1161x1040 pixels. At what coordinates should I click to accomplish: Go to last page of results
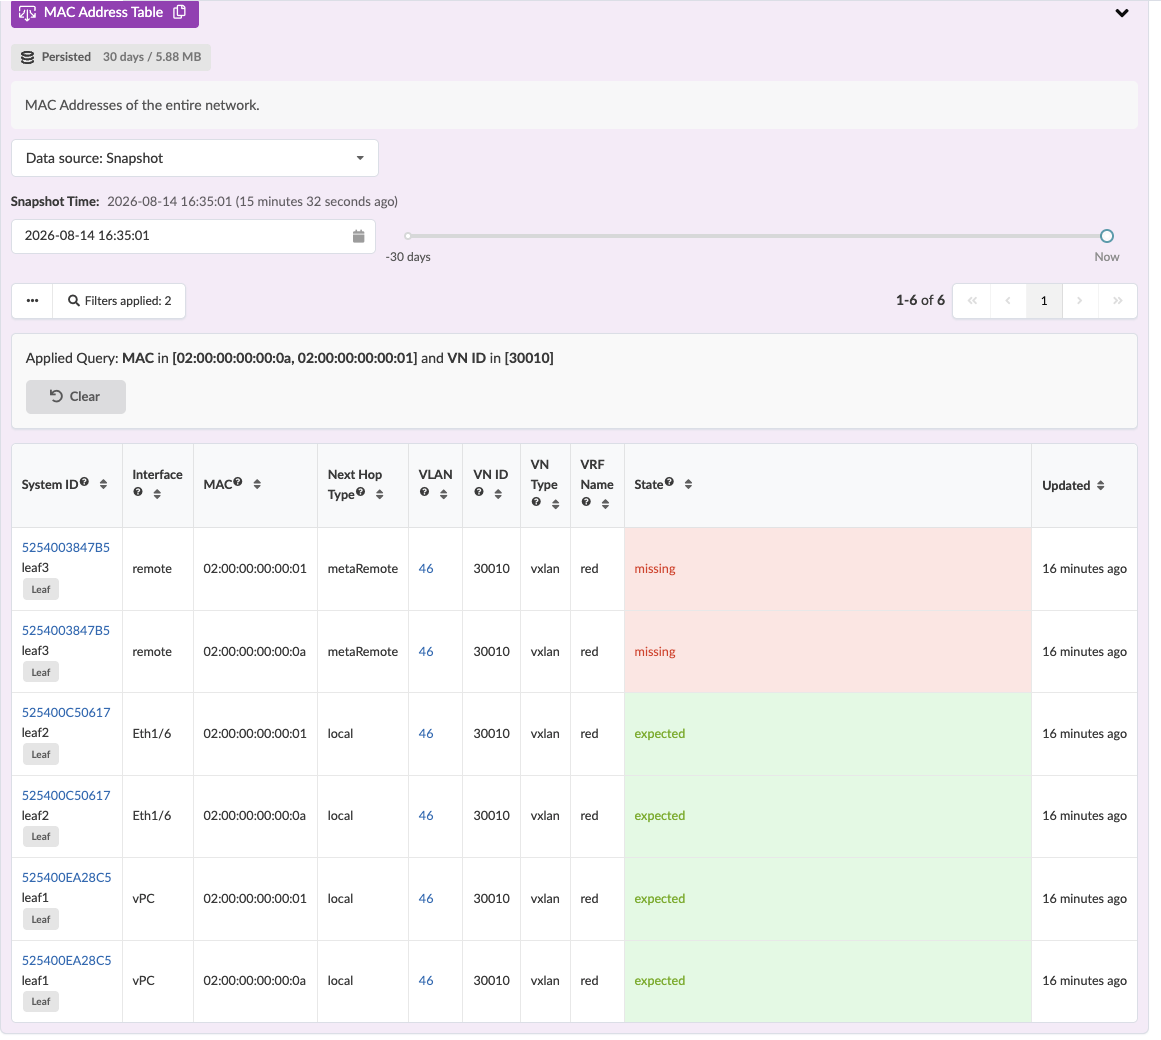[x=1117, y=301]
